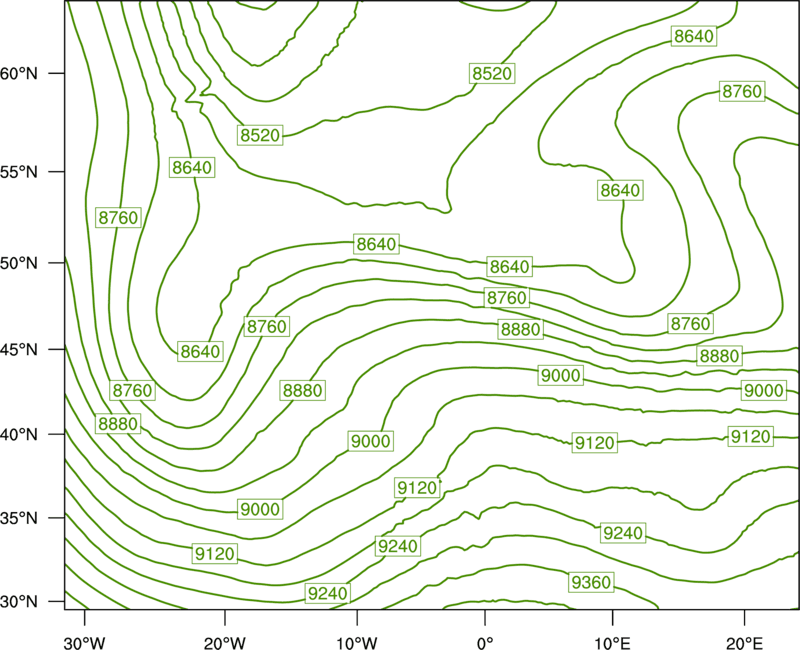This screenshot has height=650, width=800.
Task: Click the 45°N latitude axis label
Action: click(19, 349)
